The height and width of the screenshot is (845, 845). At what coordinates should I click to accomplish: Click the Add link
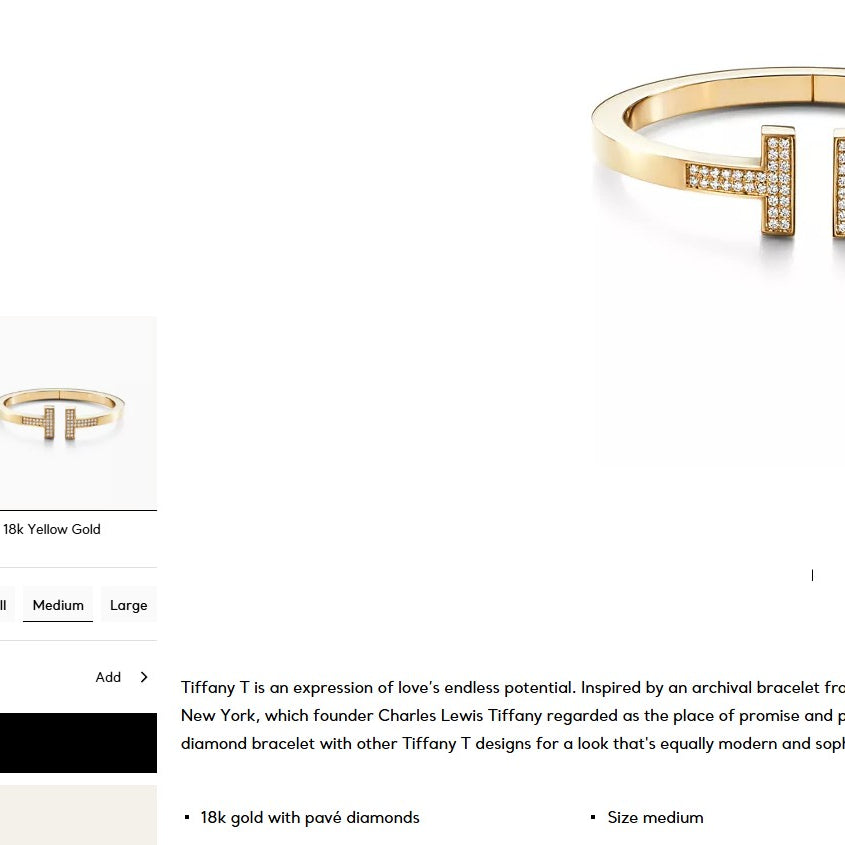(x=108, y=677)
